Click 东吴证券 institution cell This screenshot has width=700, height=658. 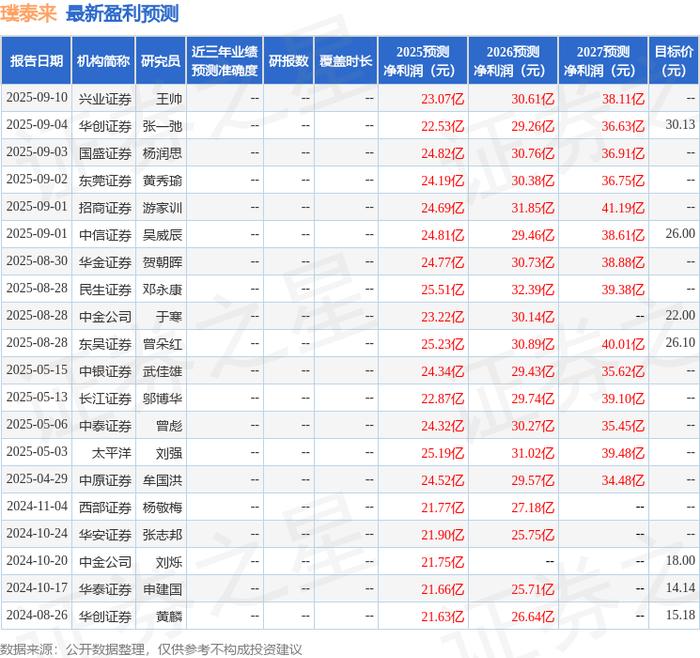click(105, 344)
